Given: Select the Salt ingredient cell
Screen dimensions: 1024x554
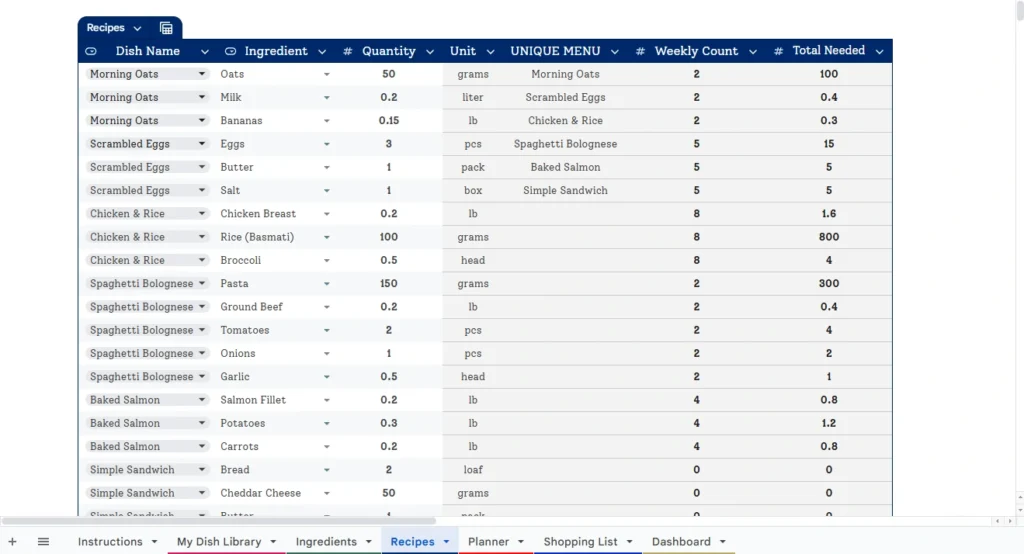Looking at the screenshot, I should pyautogui.click(x=274, y=191).
